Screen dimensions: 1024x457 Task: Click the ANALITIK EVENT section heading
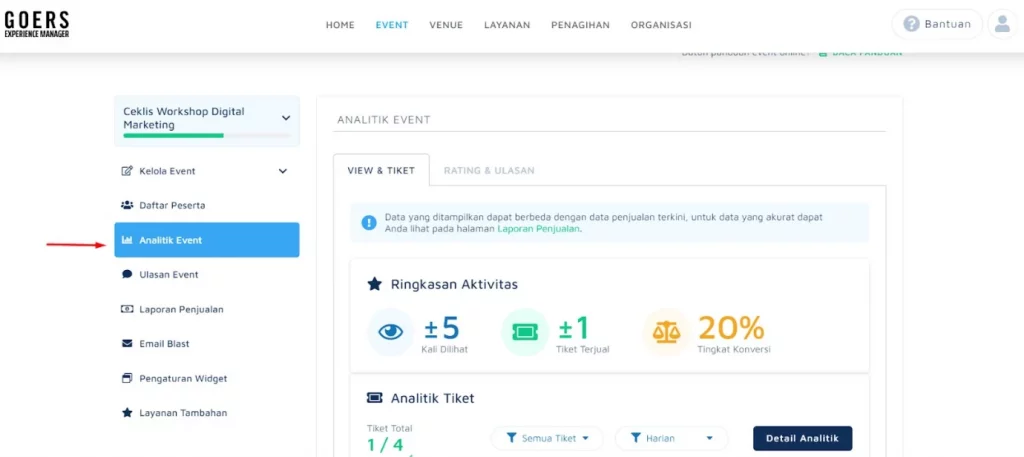pyautogui.click(x=384, y=119)
